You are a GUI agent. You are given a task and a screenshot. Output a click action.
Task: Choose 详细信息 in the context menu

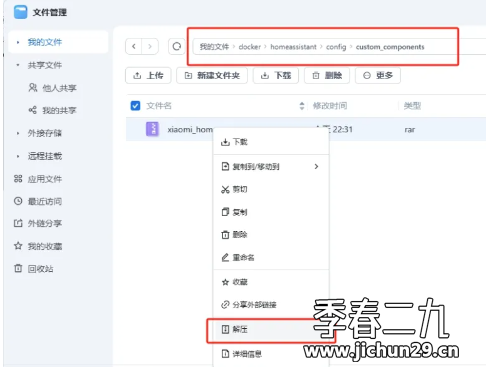271,354
